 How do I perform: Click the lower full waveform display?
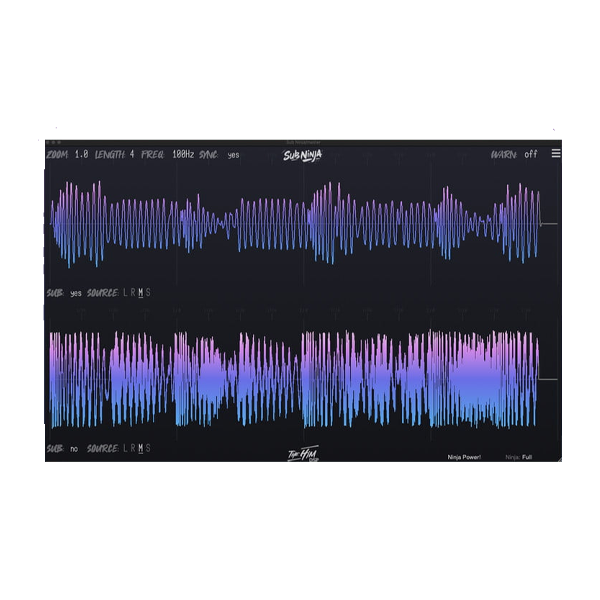pyautogui.click(x=303, y=379)
